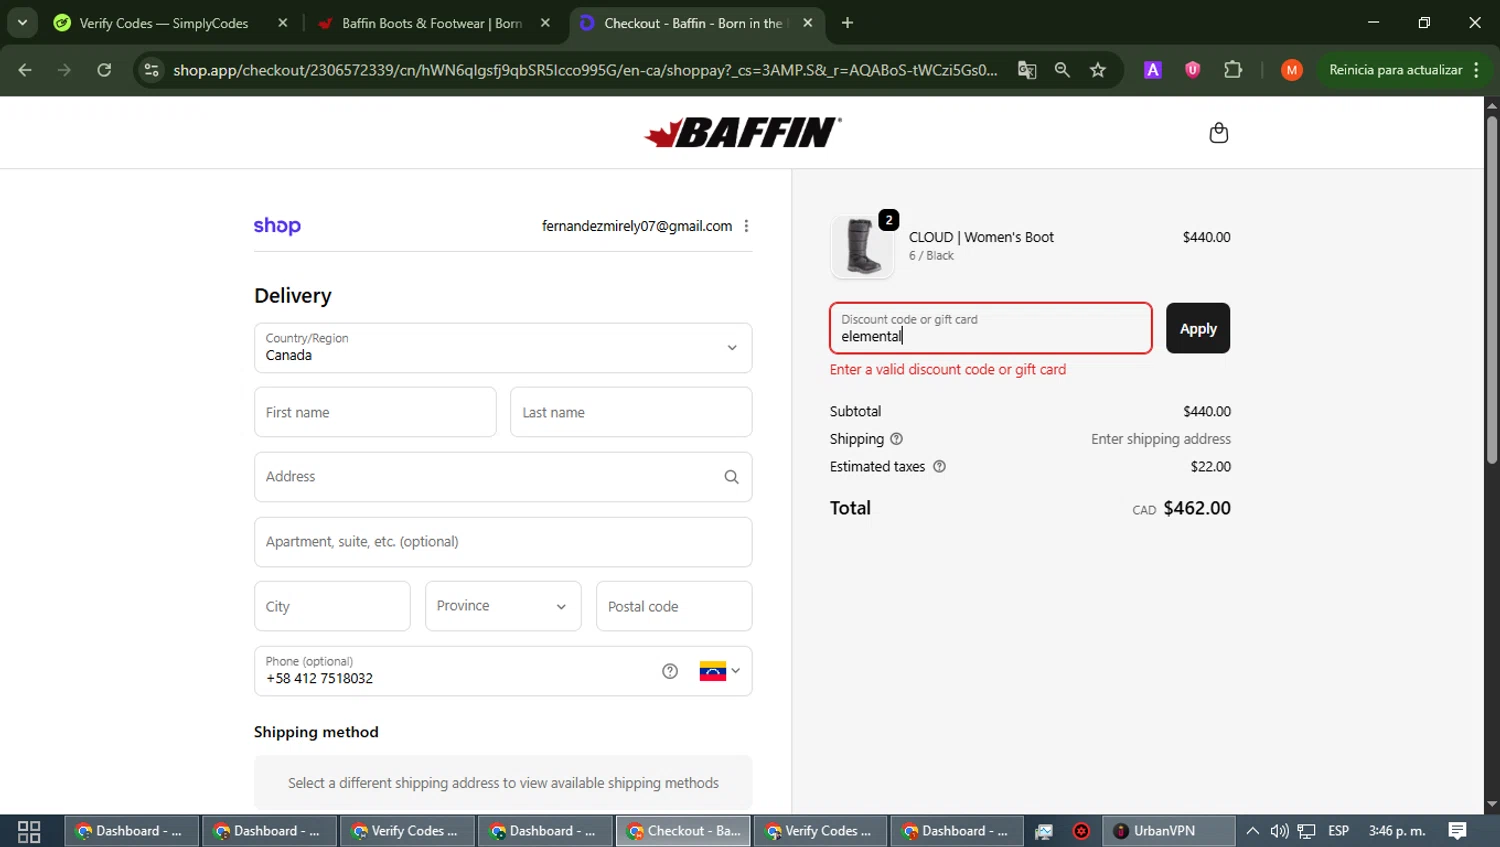This screenshot has height=847, width=1500.
Task: Open the Extensions puzzle icon
Action: (x=1233, y=70)
